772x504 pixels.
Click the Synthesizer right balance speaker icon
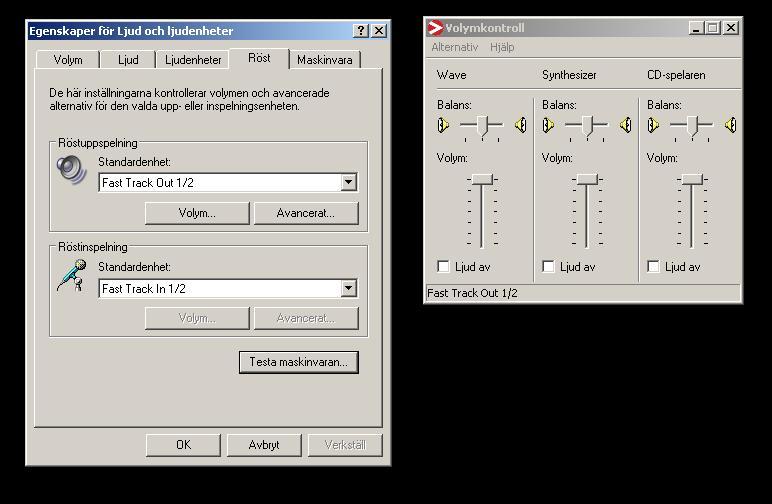point(626,125)
